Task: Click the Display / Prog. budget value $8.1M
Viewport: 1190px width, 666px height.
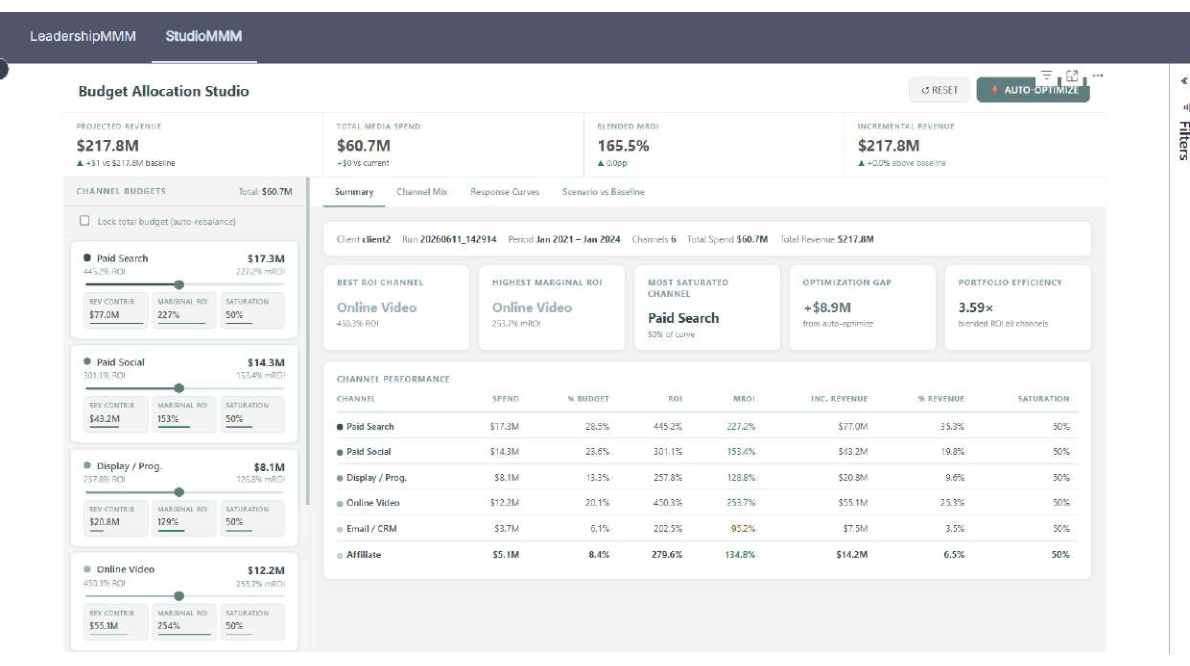Action: pos(269,467)
